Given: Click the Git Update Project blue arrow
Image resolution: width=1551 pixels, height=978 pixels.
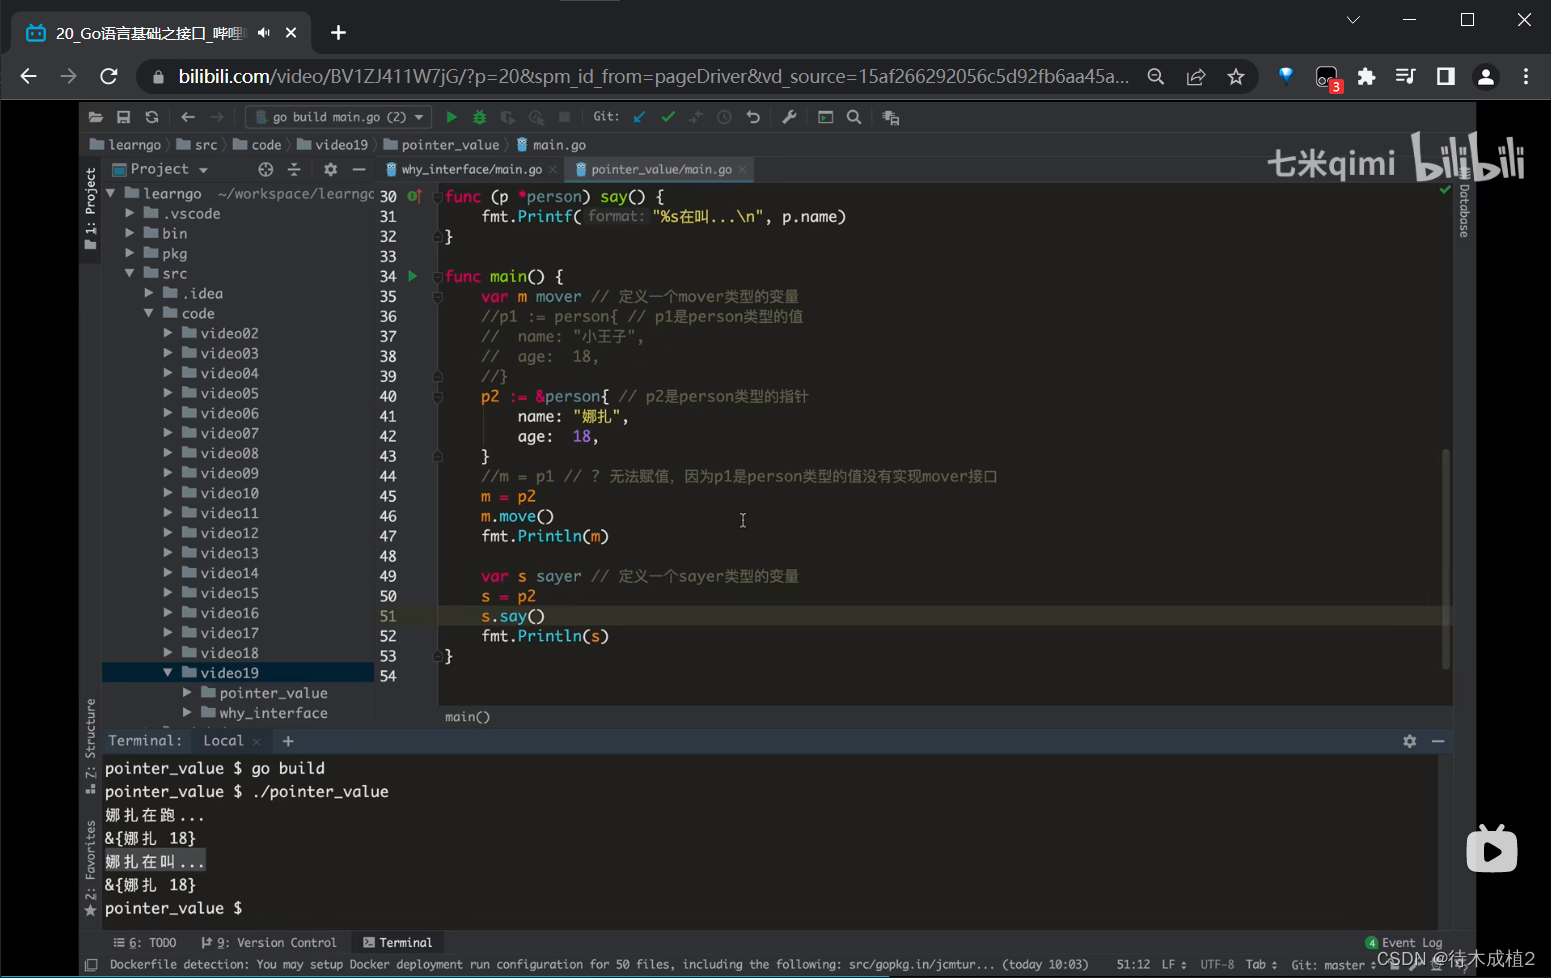Looking at the screenshot, I should [640, 117].
